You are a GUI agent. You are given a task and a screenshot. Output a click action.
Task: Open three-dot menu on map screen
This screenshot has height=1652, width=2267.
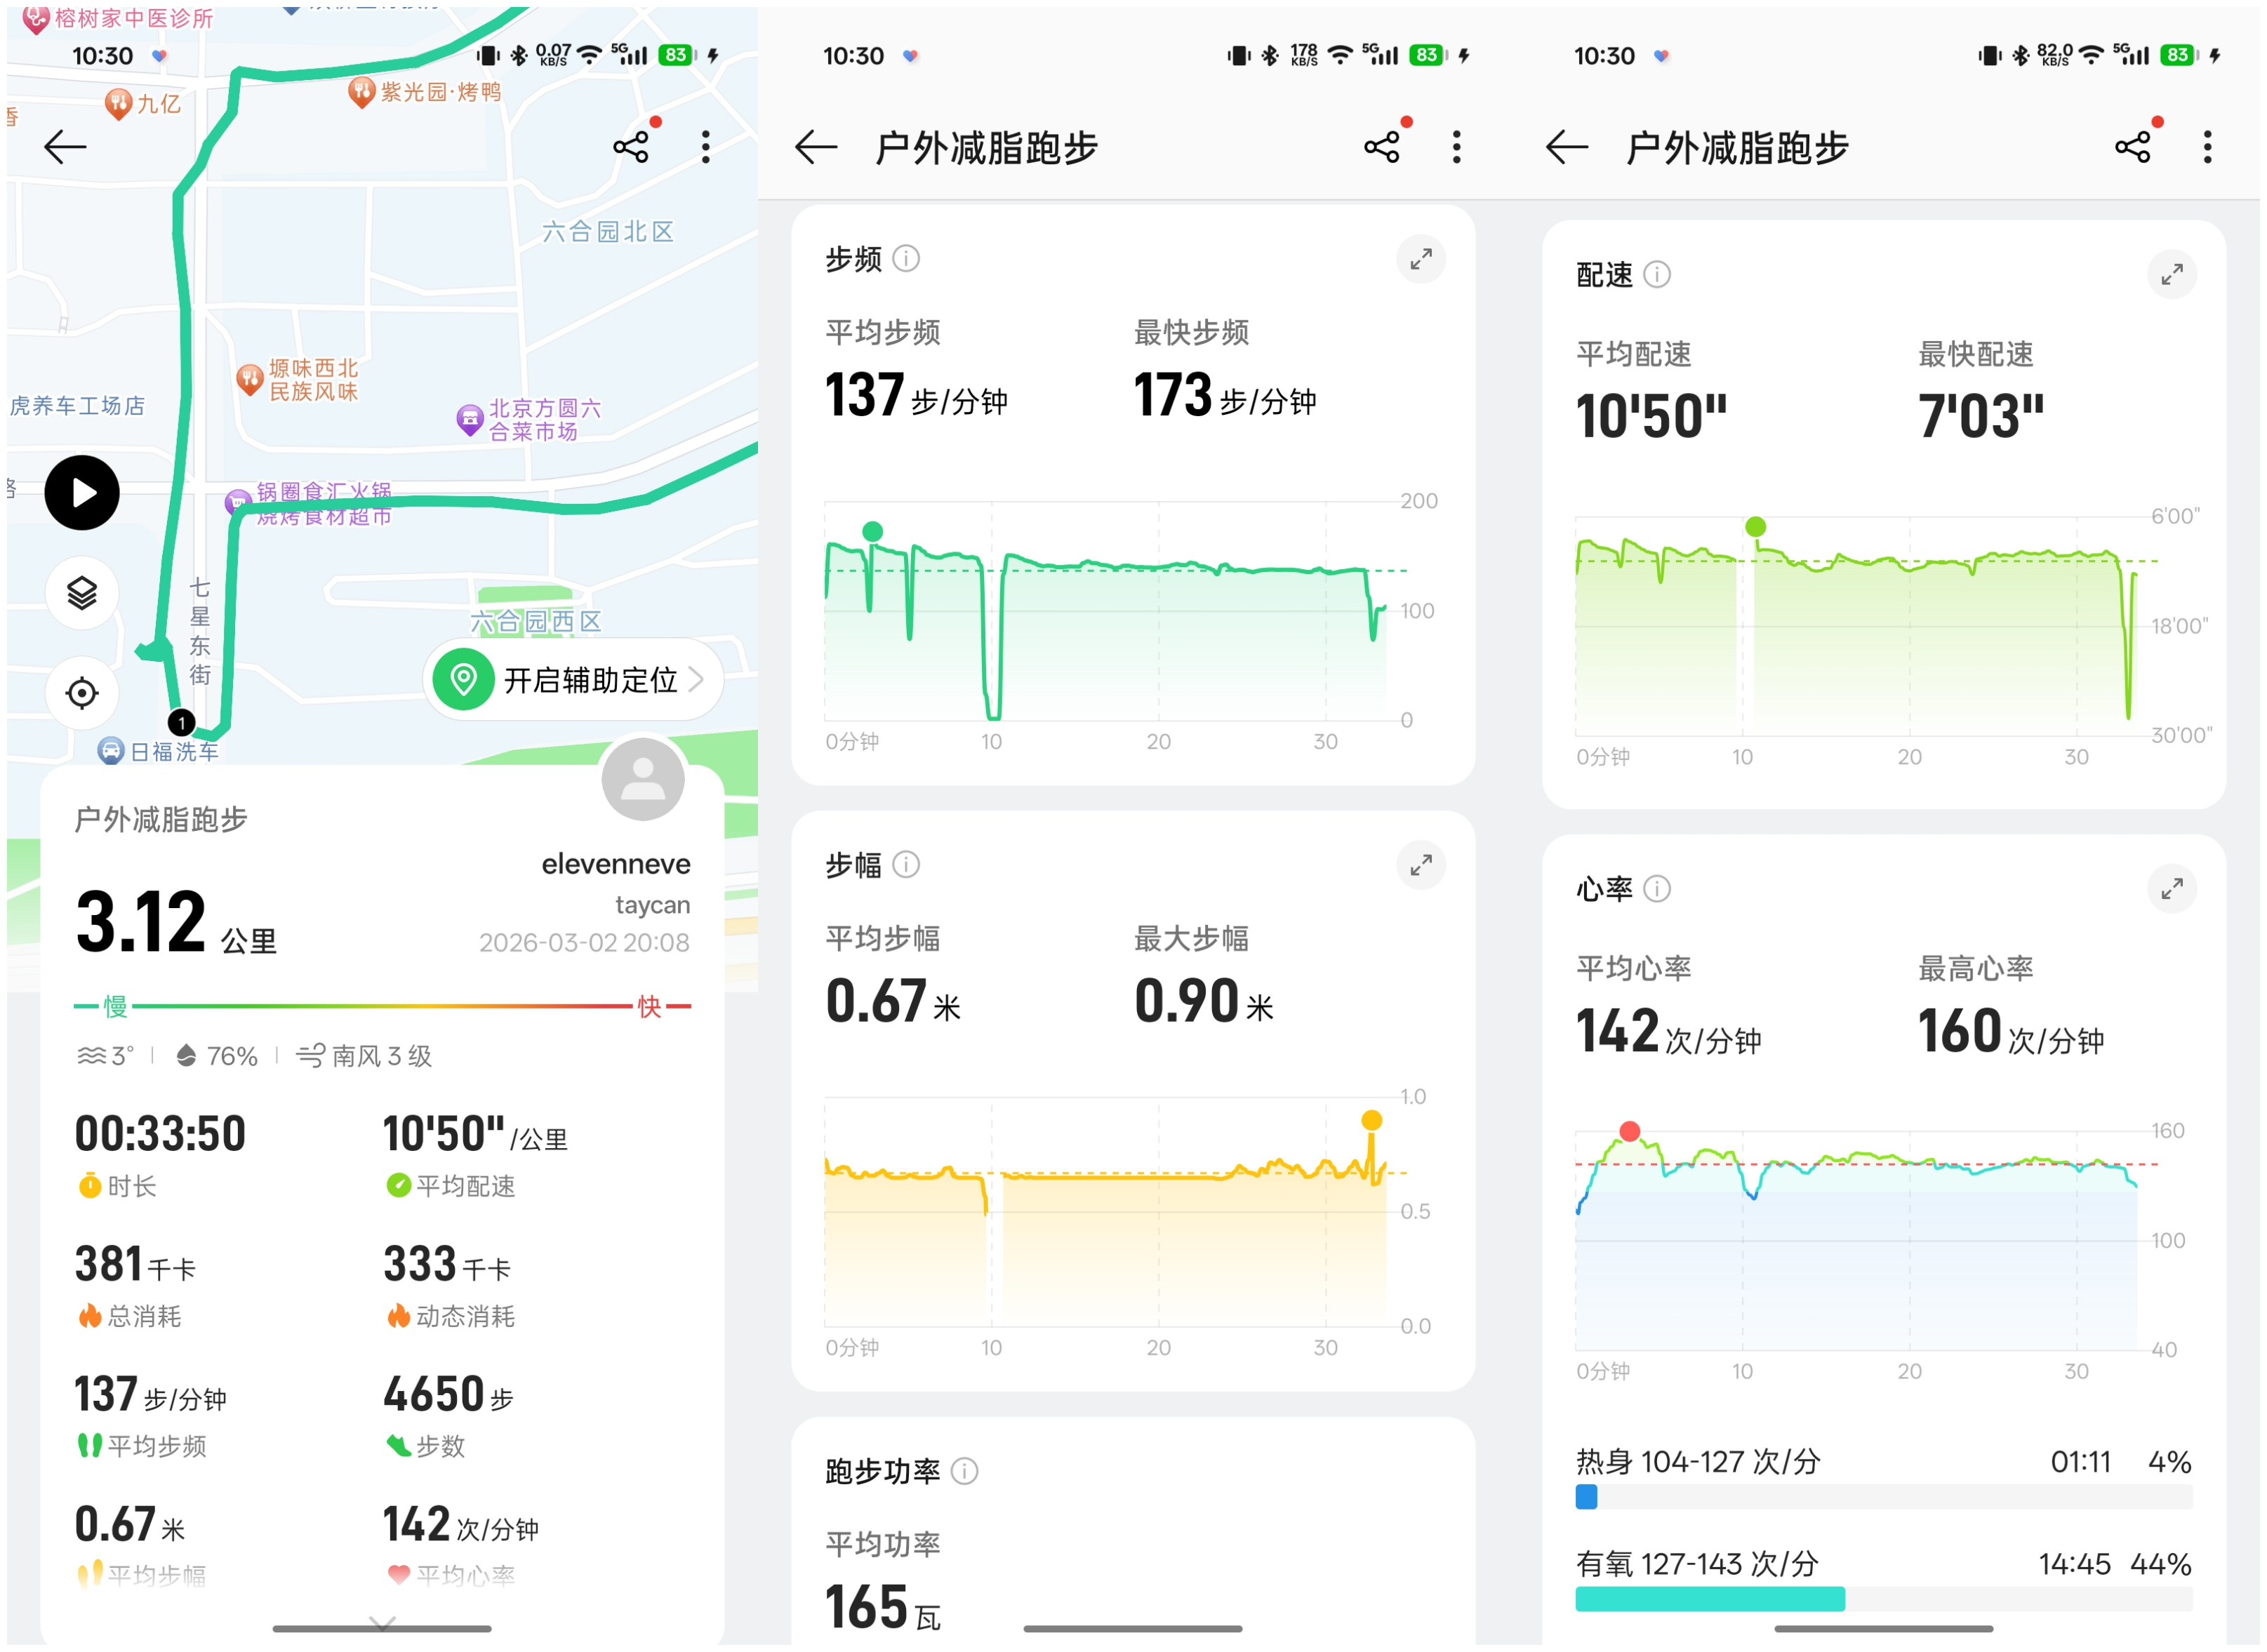pyautogui.click(x=706, y=147)
